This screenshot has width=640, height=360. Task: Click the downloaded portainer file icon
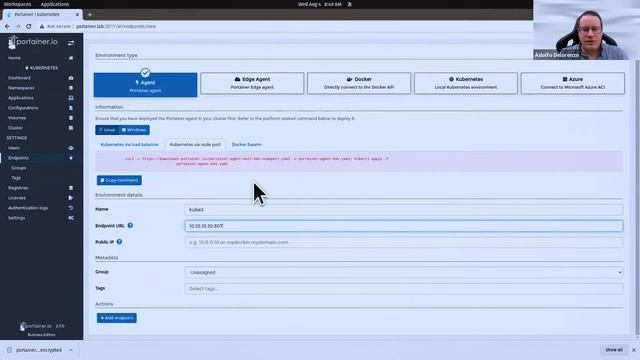point(9,350)
